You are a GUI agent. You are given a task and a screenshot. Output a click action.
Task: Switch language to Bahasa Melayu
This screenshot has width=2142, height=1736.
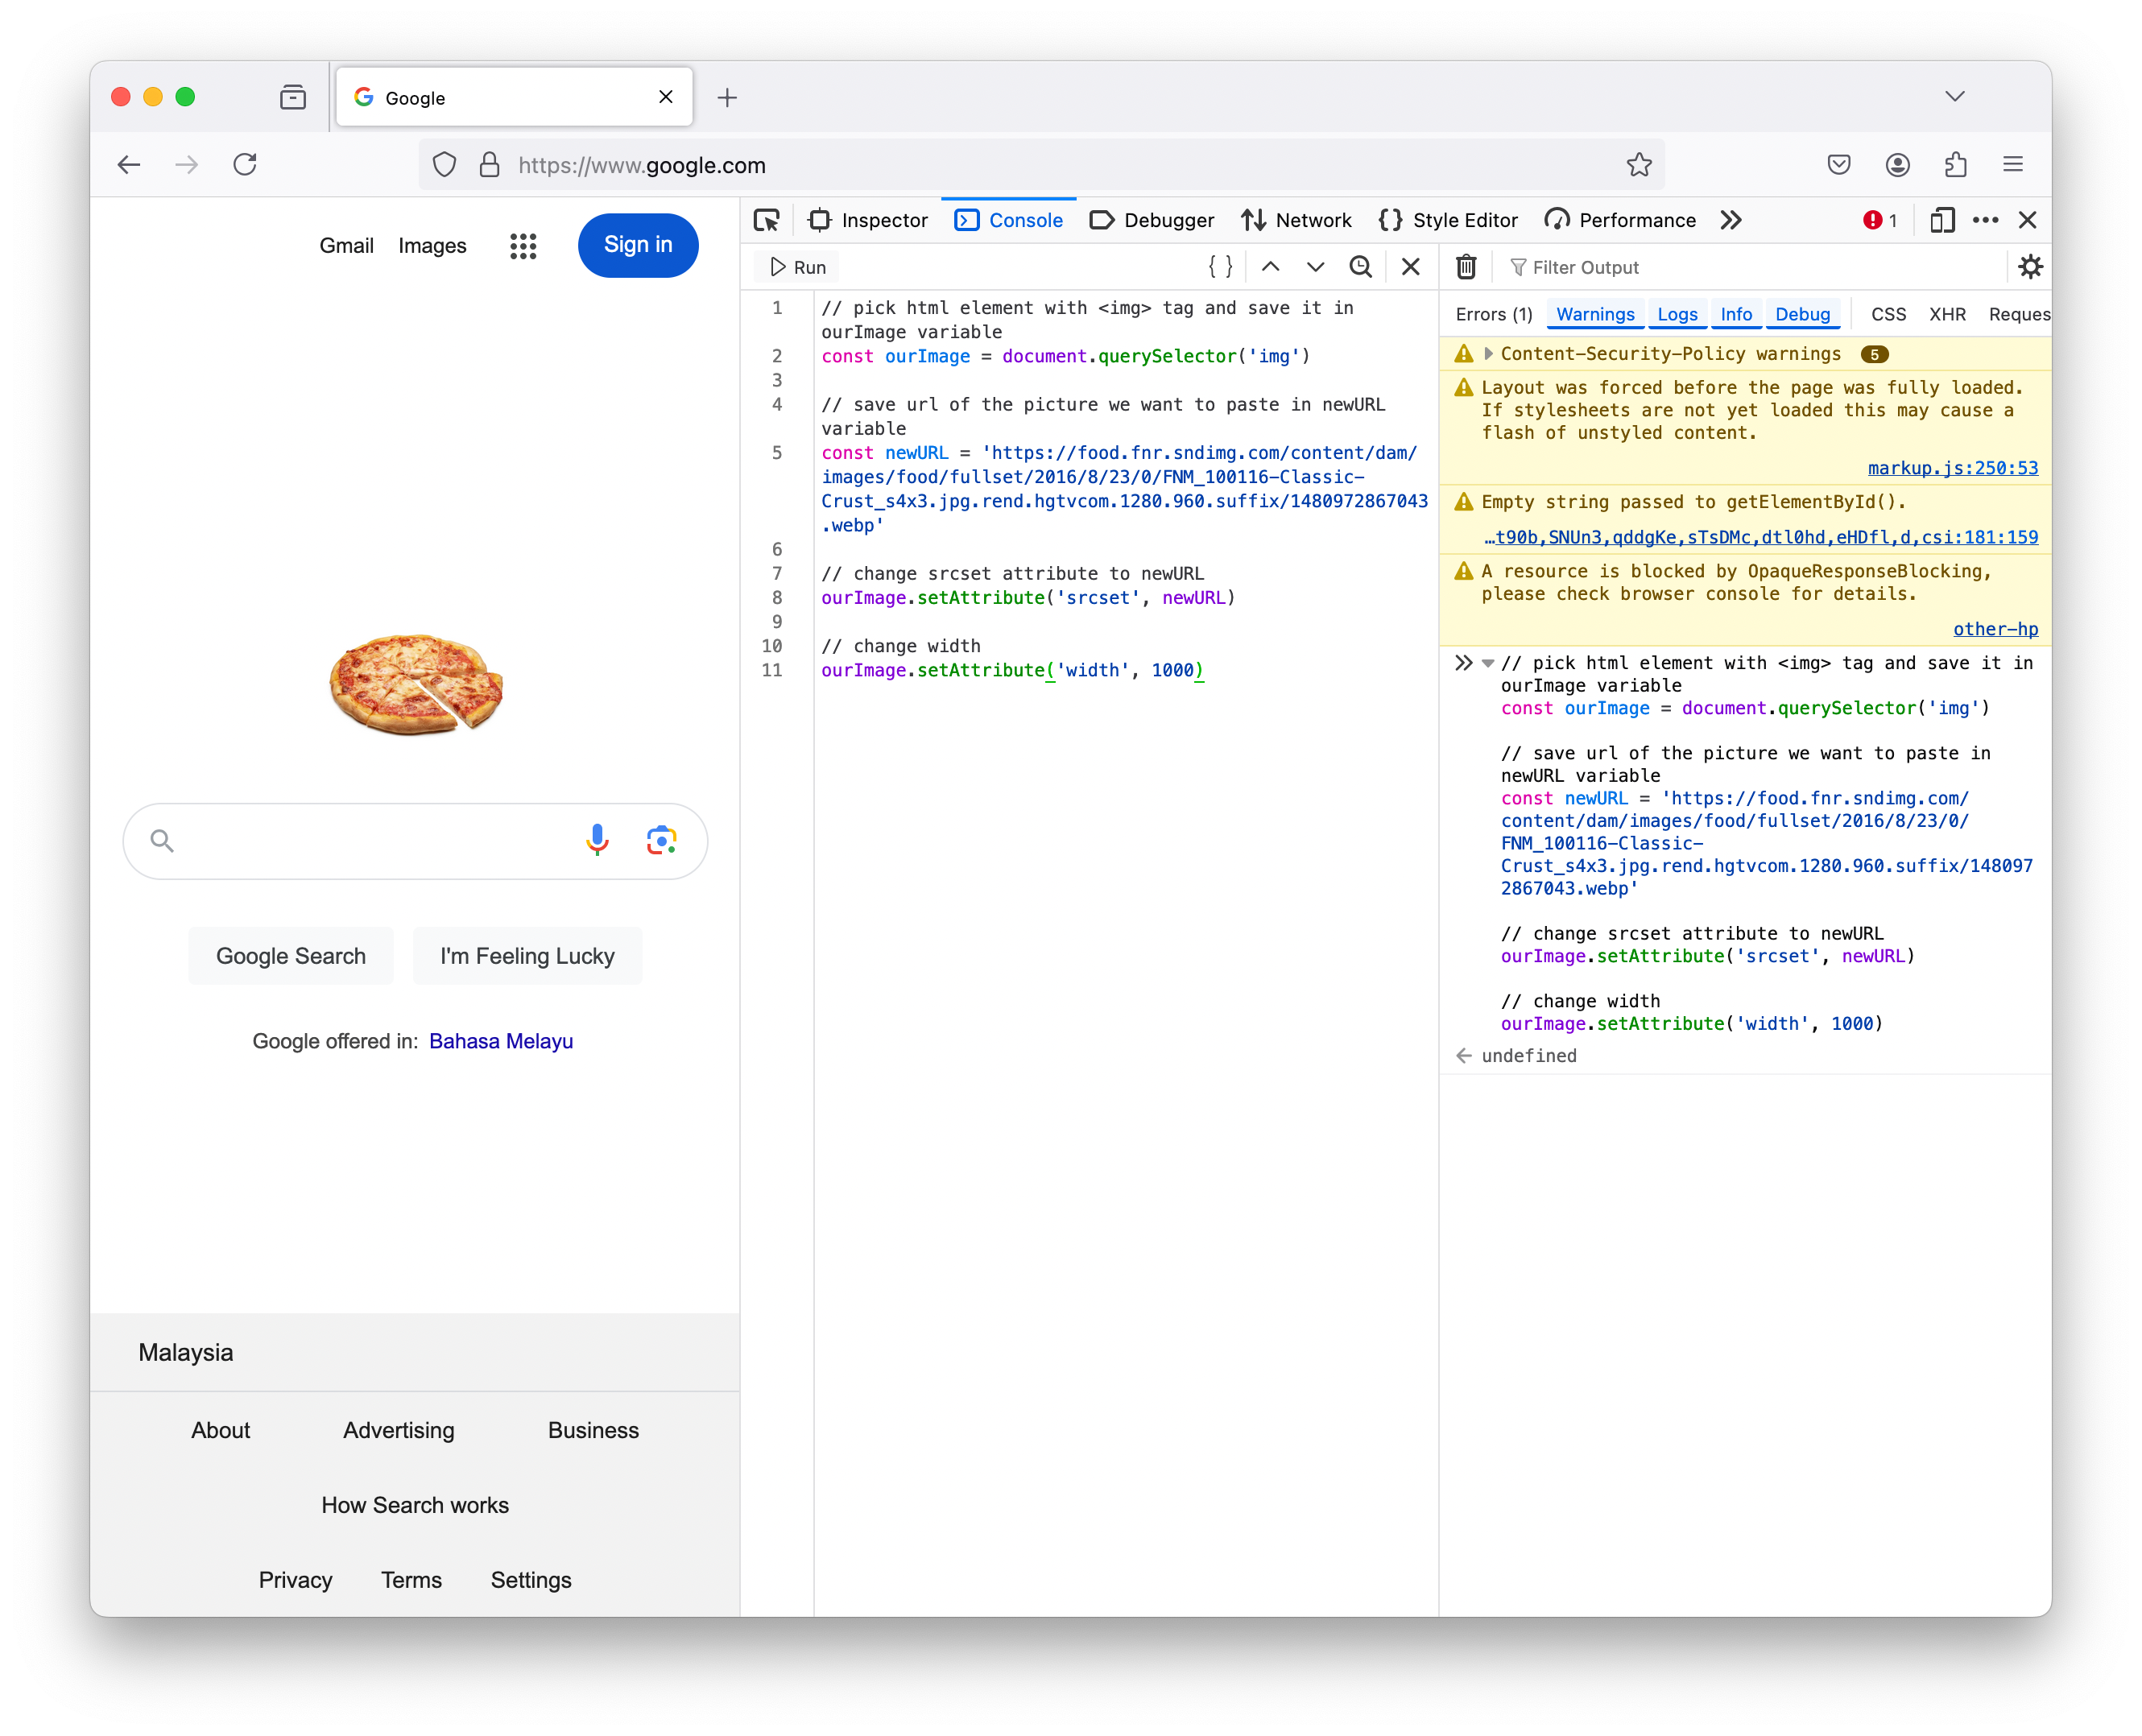(x=501, y=1041)
